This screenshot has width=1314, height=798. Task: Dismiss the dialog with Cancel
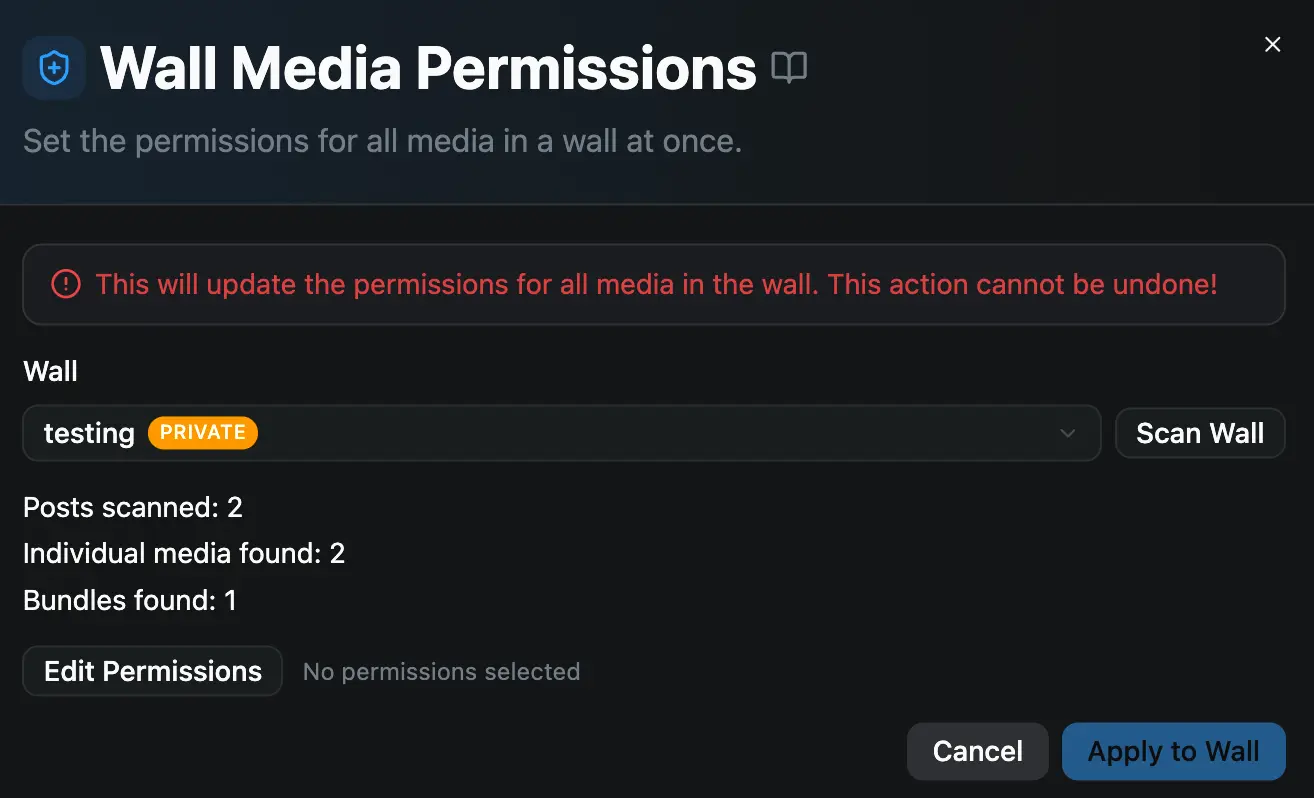click(977, 751)
